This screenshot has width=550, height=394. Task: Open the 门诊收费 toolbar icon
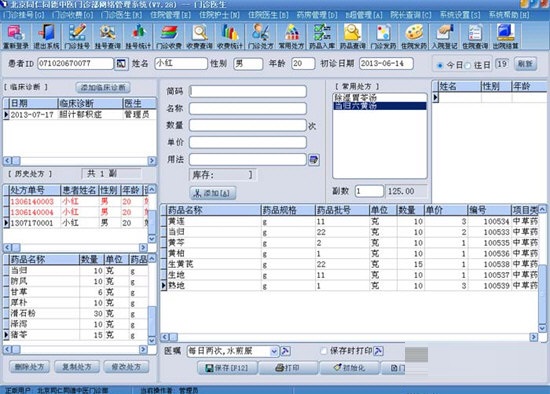point(169,36)
